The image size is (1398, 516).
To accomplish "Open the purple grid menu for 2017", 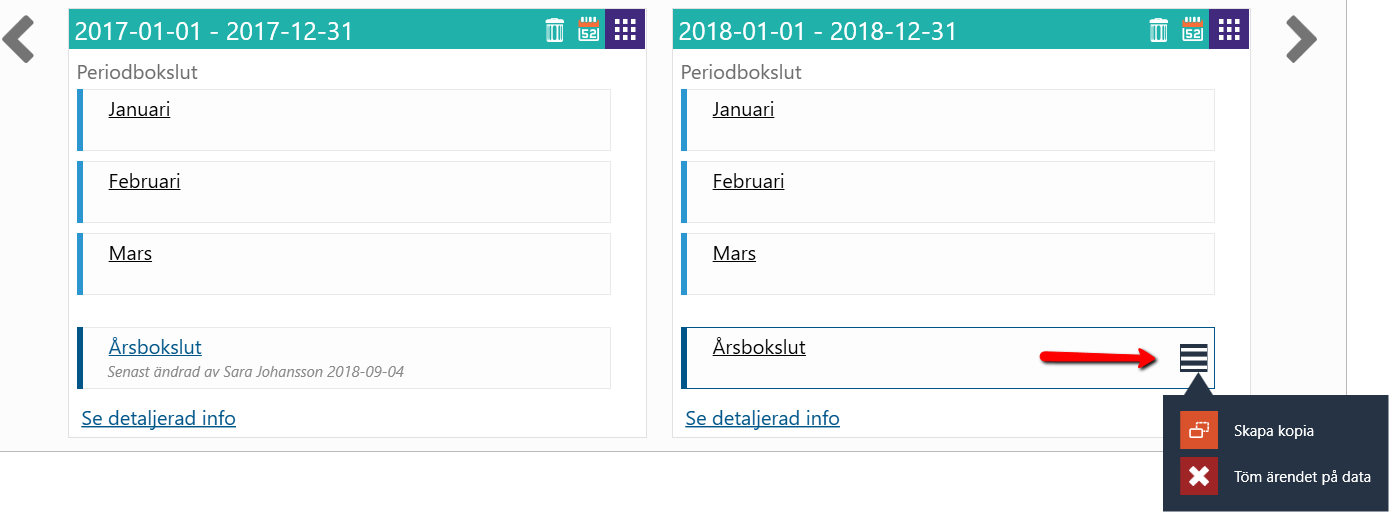I will point(625,29).
